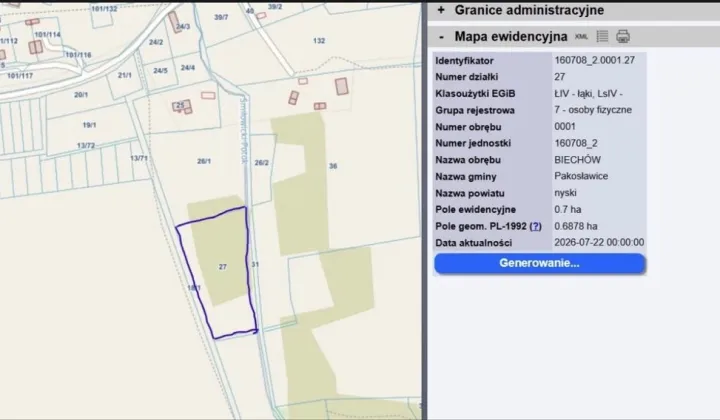The height and width of the screenshot is (420, 720).
Task: Select parcel 19/1 on the map
Action: 89,125
